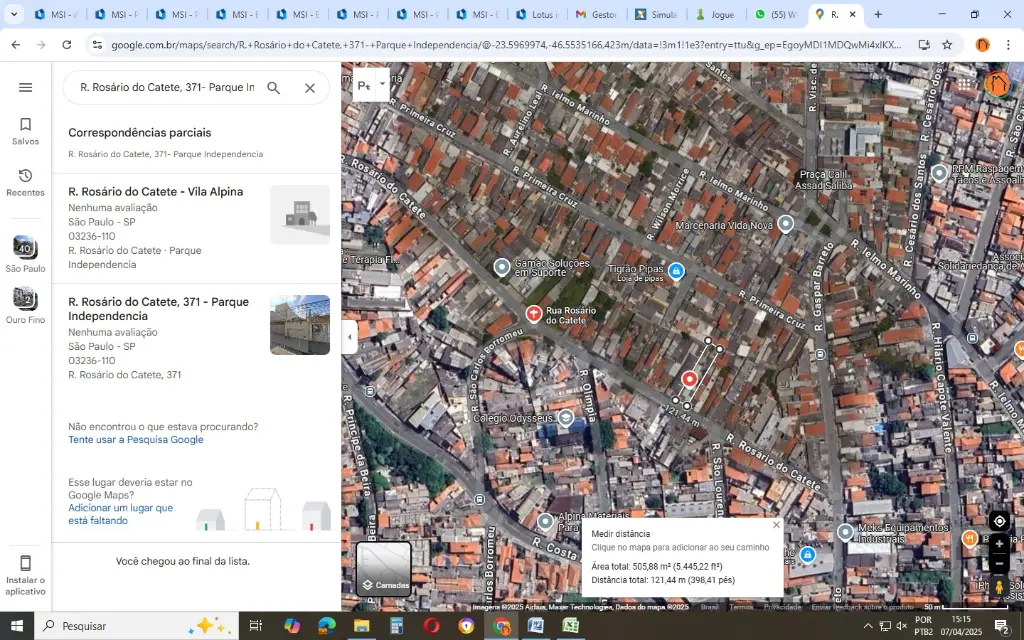Clear the search box with X
1024x640 pixels.
click(x=310, y=88)
